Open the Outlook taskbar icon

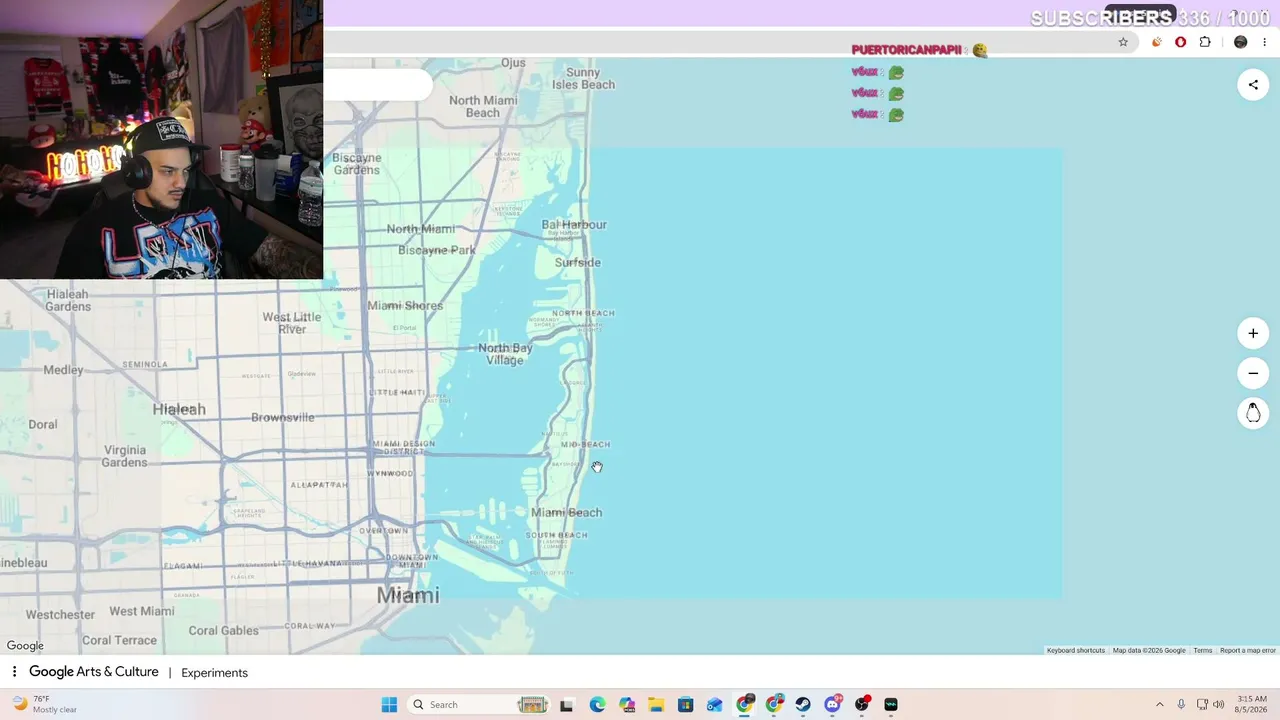click(x=715, y=705)
